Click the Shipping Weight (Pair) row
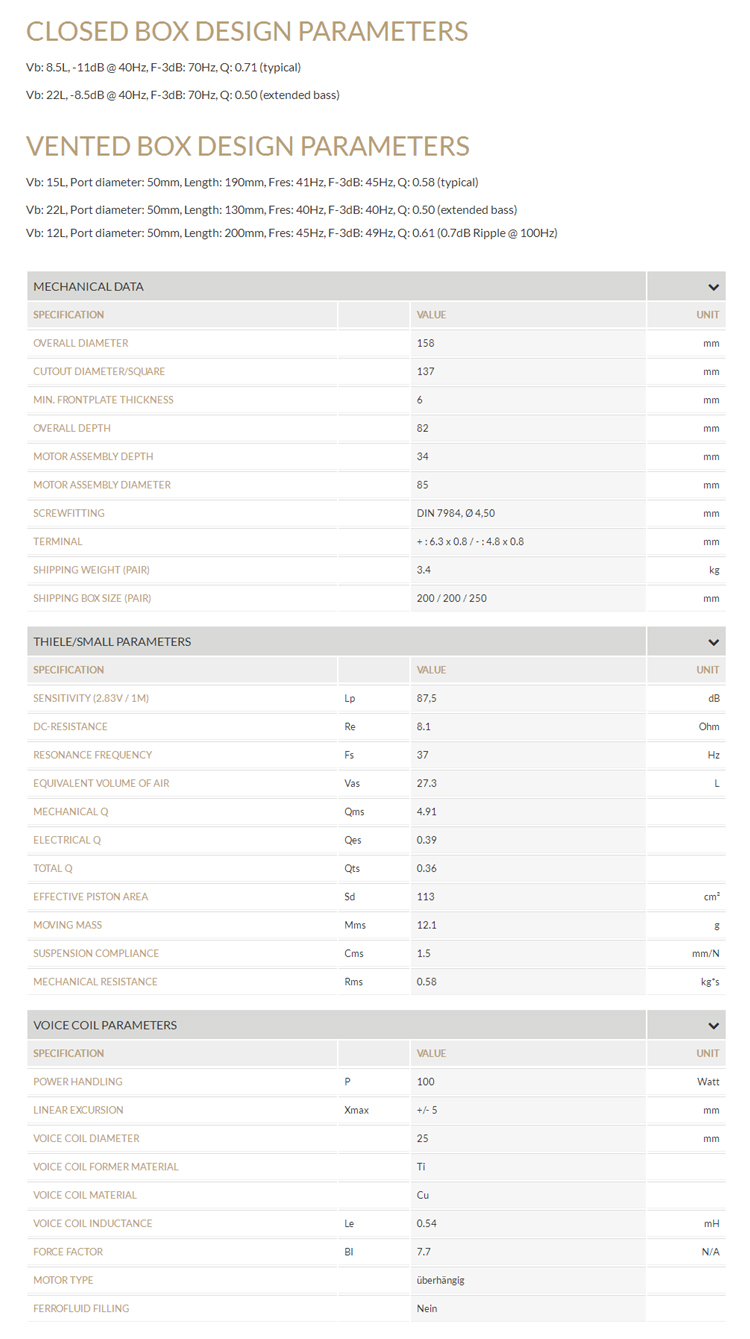This screenshot has width=750, height=1339. [x=91, y=570]
